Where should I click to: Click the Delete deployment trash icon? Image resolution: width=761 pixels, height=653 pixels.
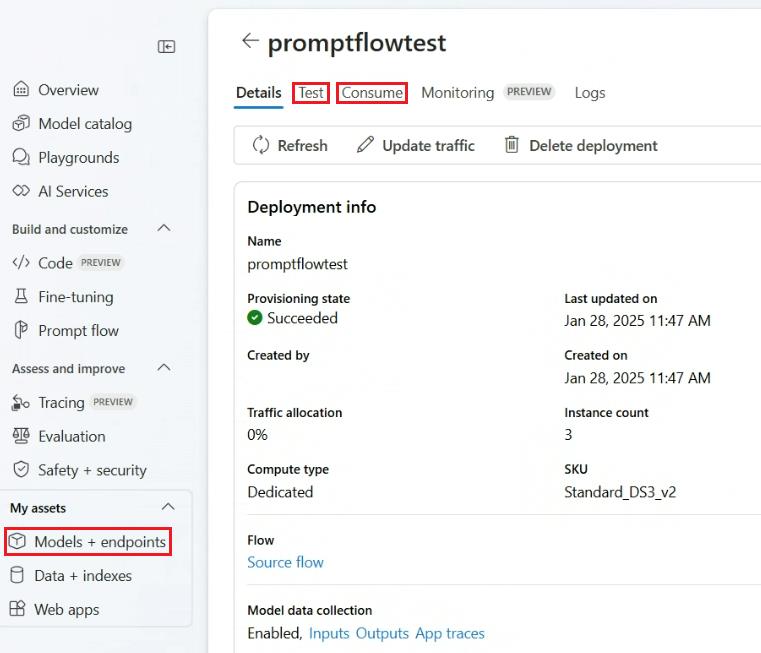pos(512,145)
